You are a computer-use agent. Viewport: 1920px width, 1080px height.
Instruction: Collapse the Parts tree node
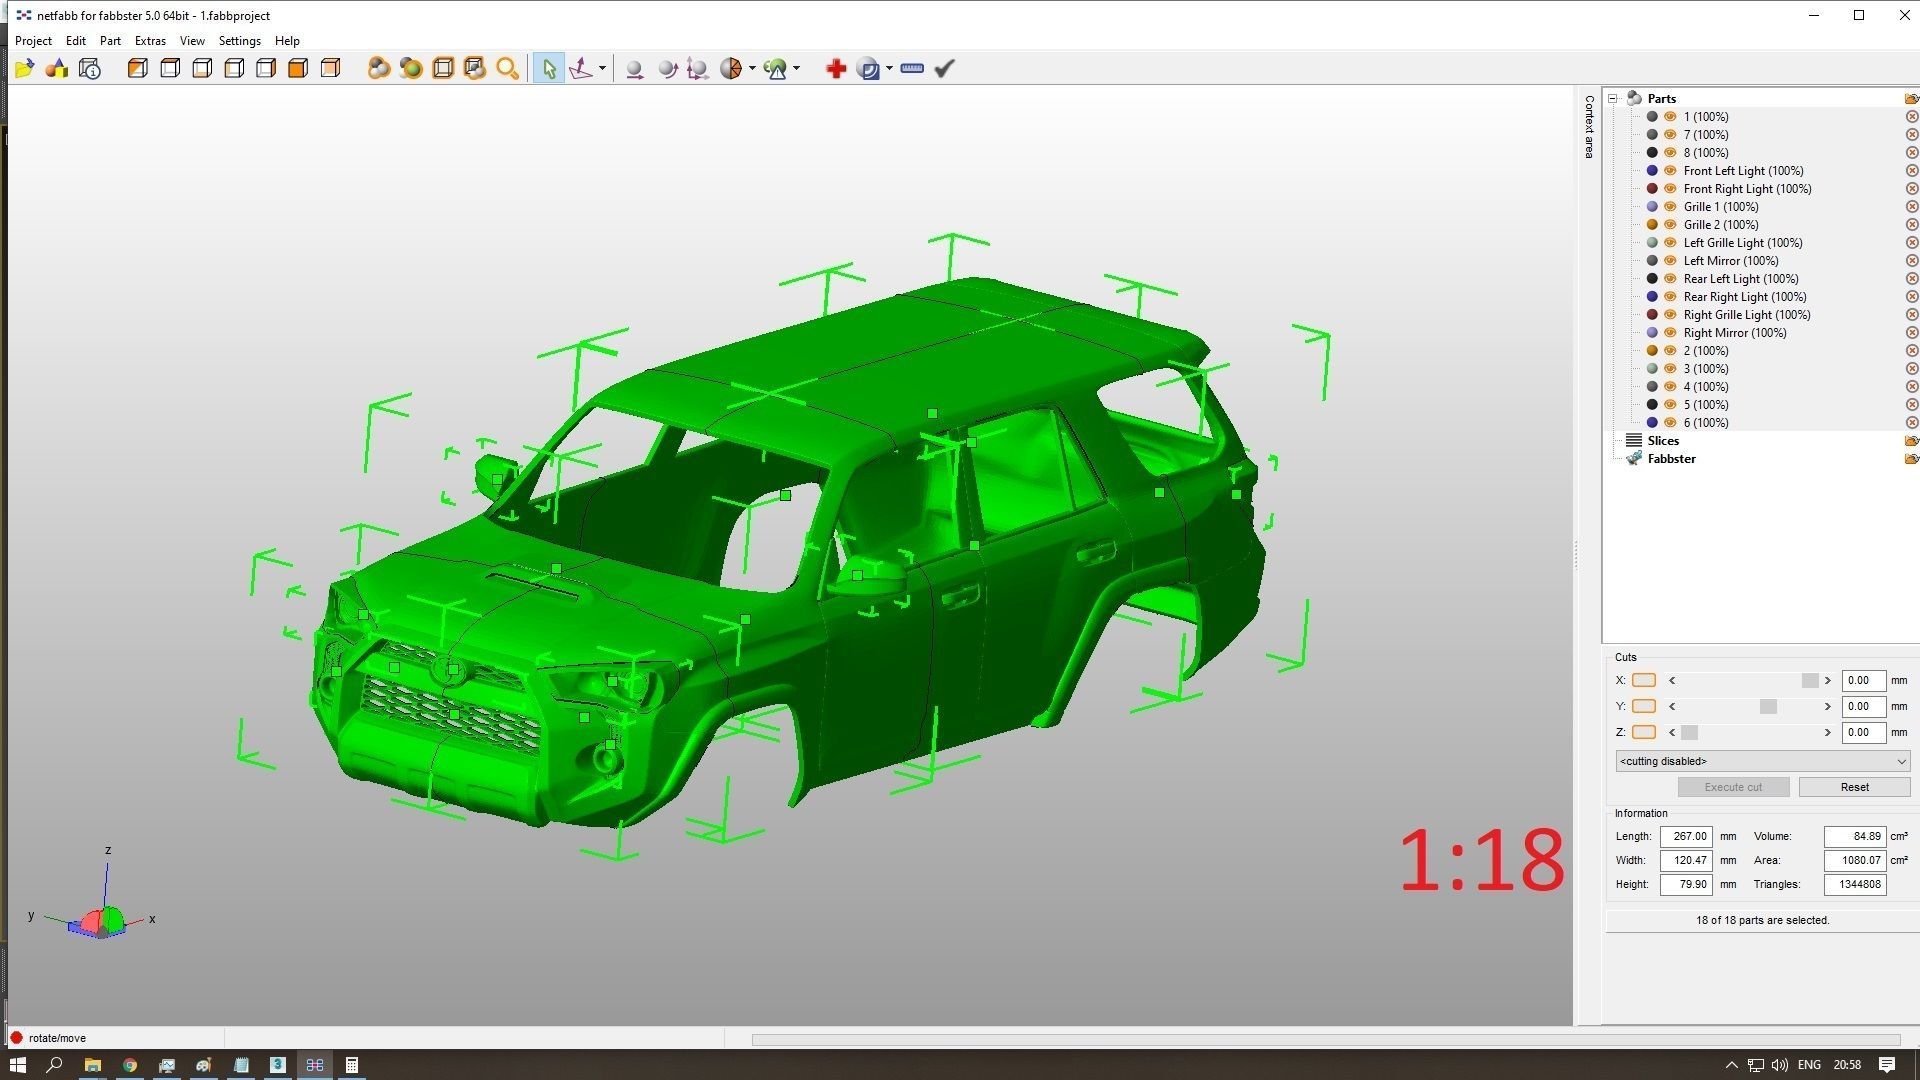[x=1612, y=98]
